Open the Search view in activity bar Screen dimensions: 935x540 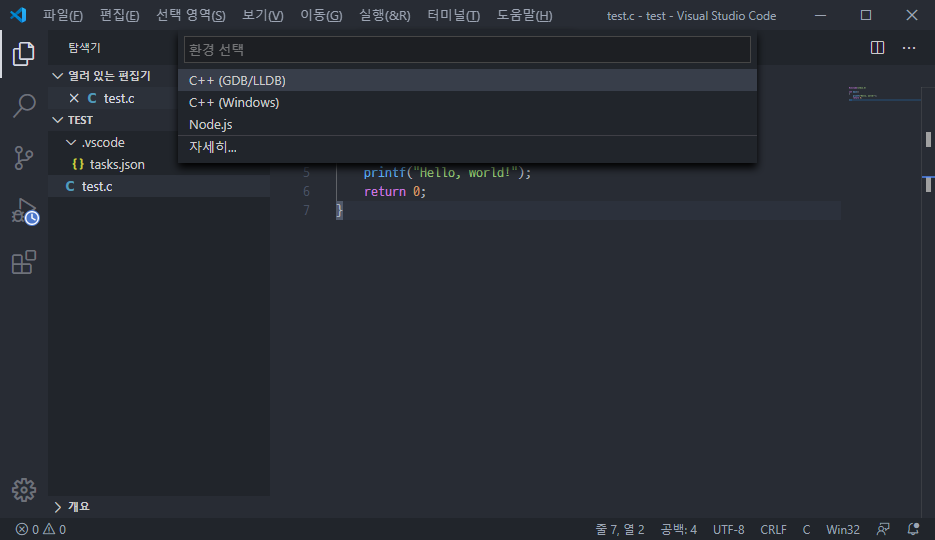pyautogui.click(x=23, y=106)
